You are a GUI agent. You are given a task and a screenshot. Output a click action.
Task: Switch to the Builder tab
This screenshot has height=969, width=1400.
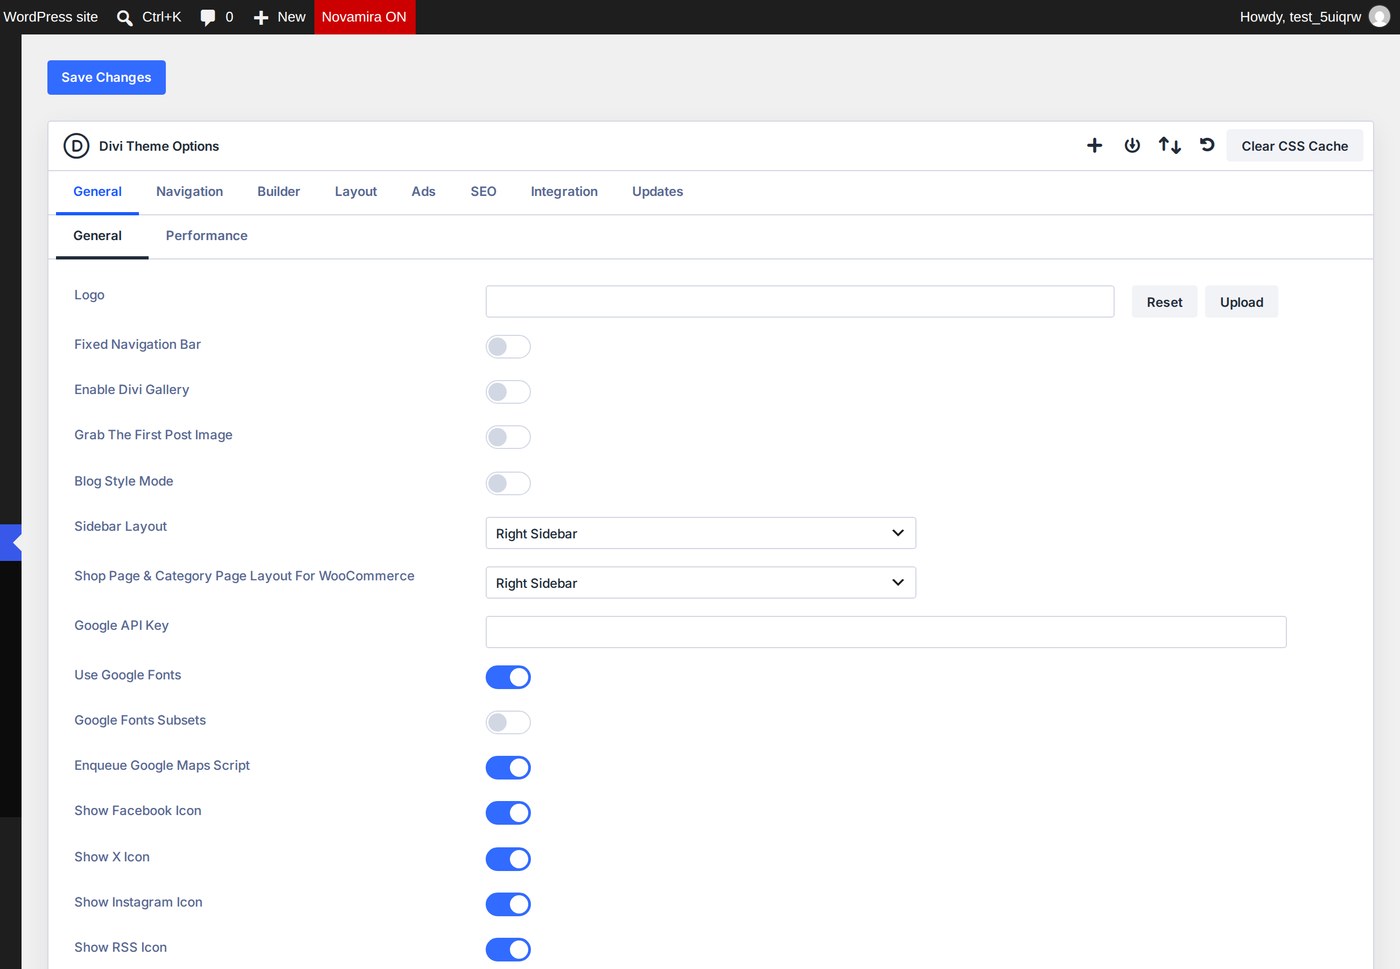pos(278,192)
